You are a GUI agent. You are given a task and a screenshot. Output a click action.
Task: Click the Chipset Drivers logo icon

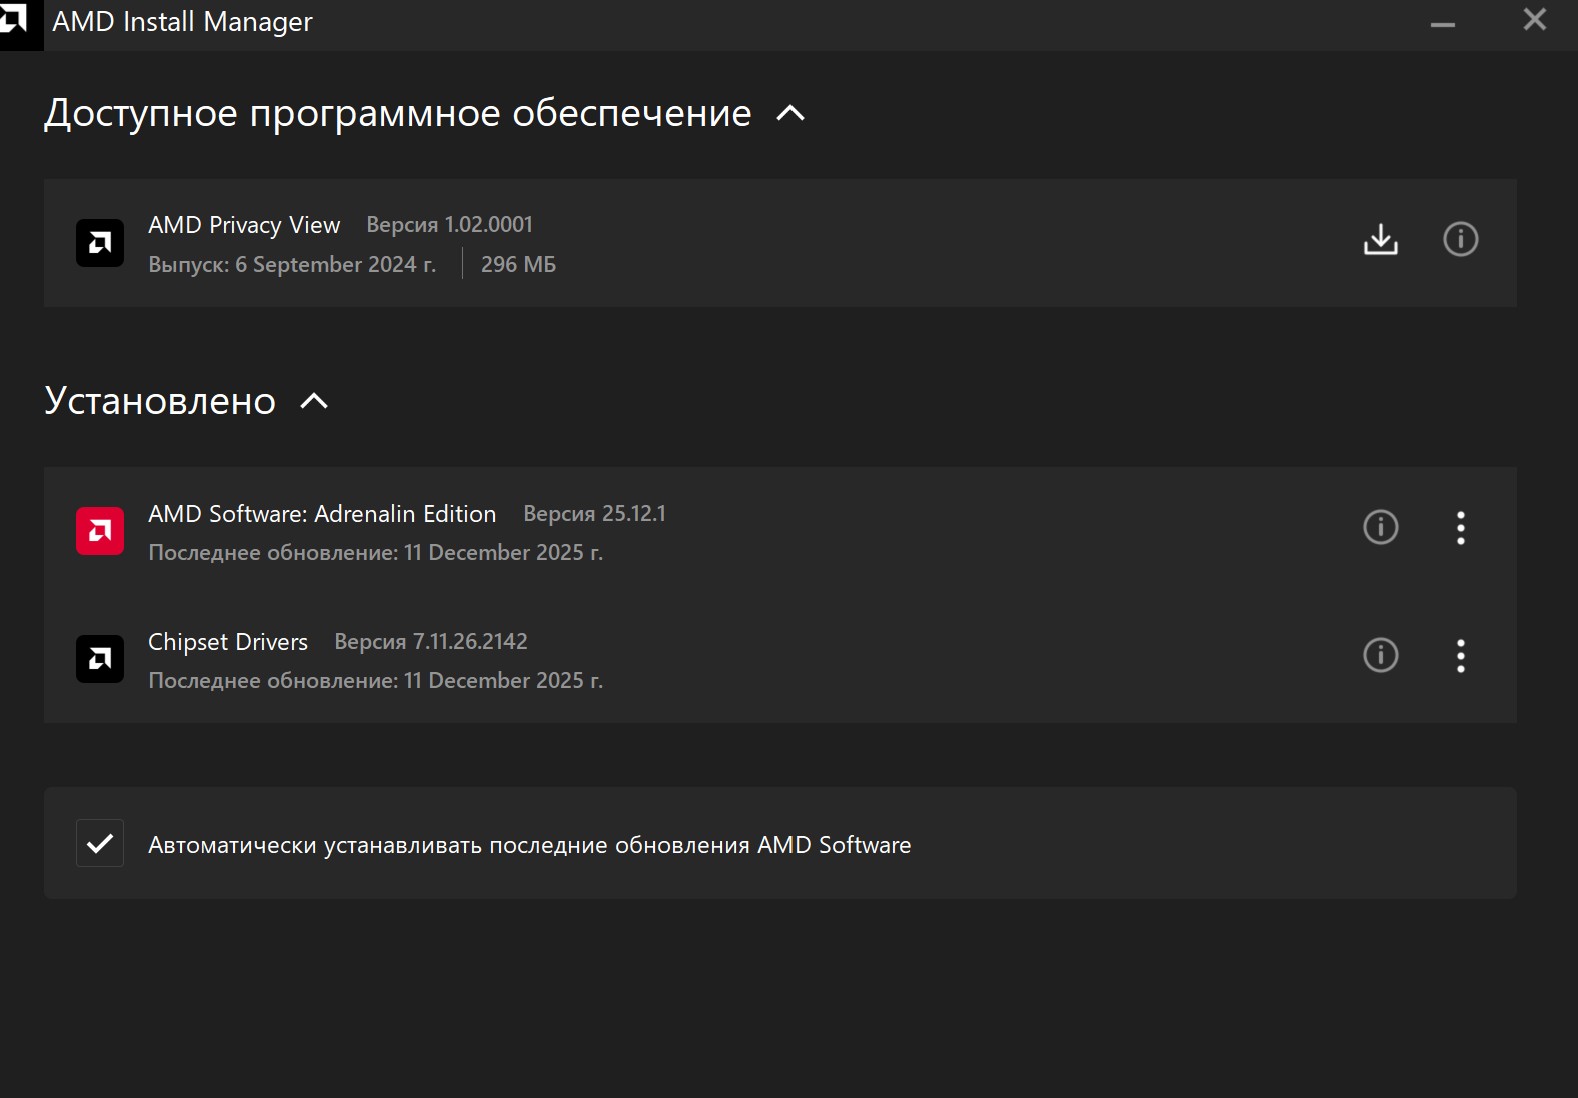tap(100, 659)
